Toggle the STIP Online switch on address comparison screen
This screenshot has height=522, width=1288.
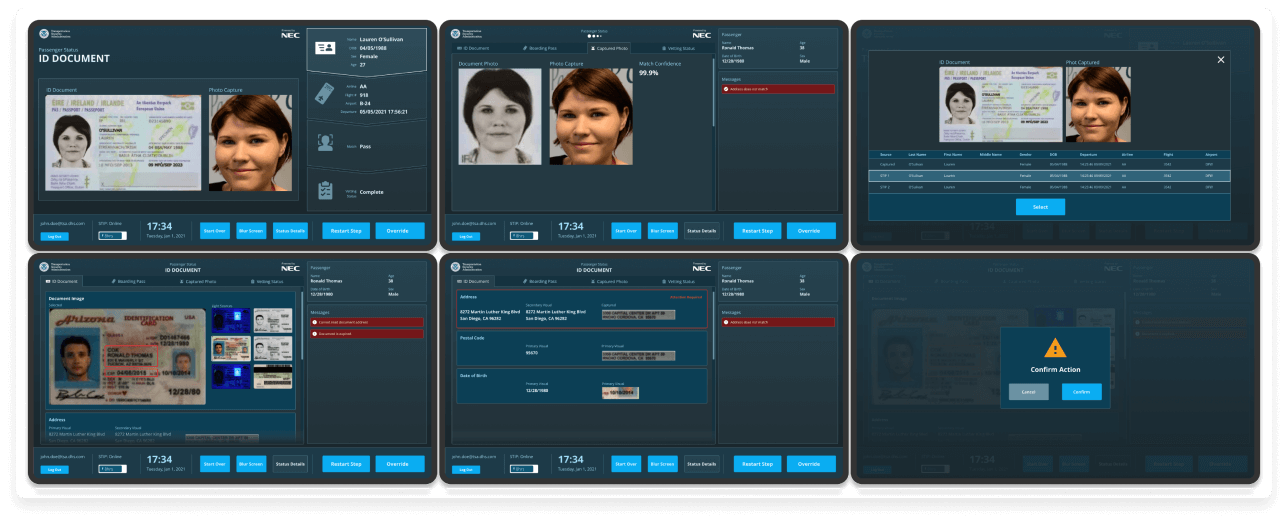(x=524, y=468)
